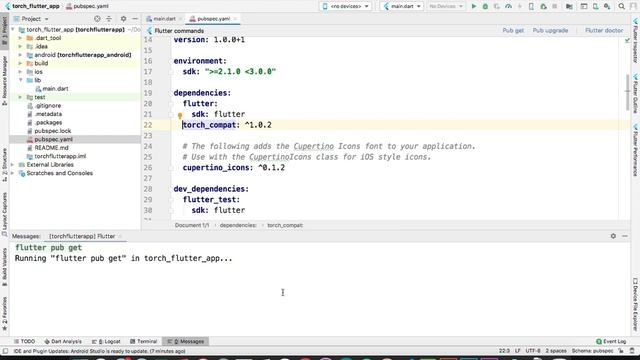Expand External Libraries node
This screenshot has height=360, width=640.
coord(13,164)
